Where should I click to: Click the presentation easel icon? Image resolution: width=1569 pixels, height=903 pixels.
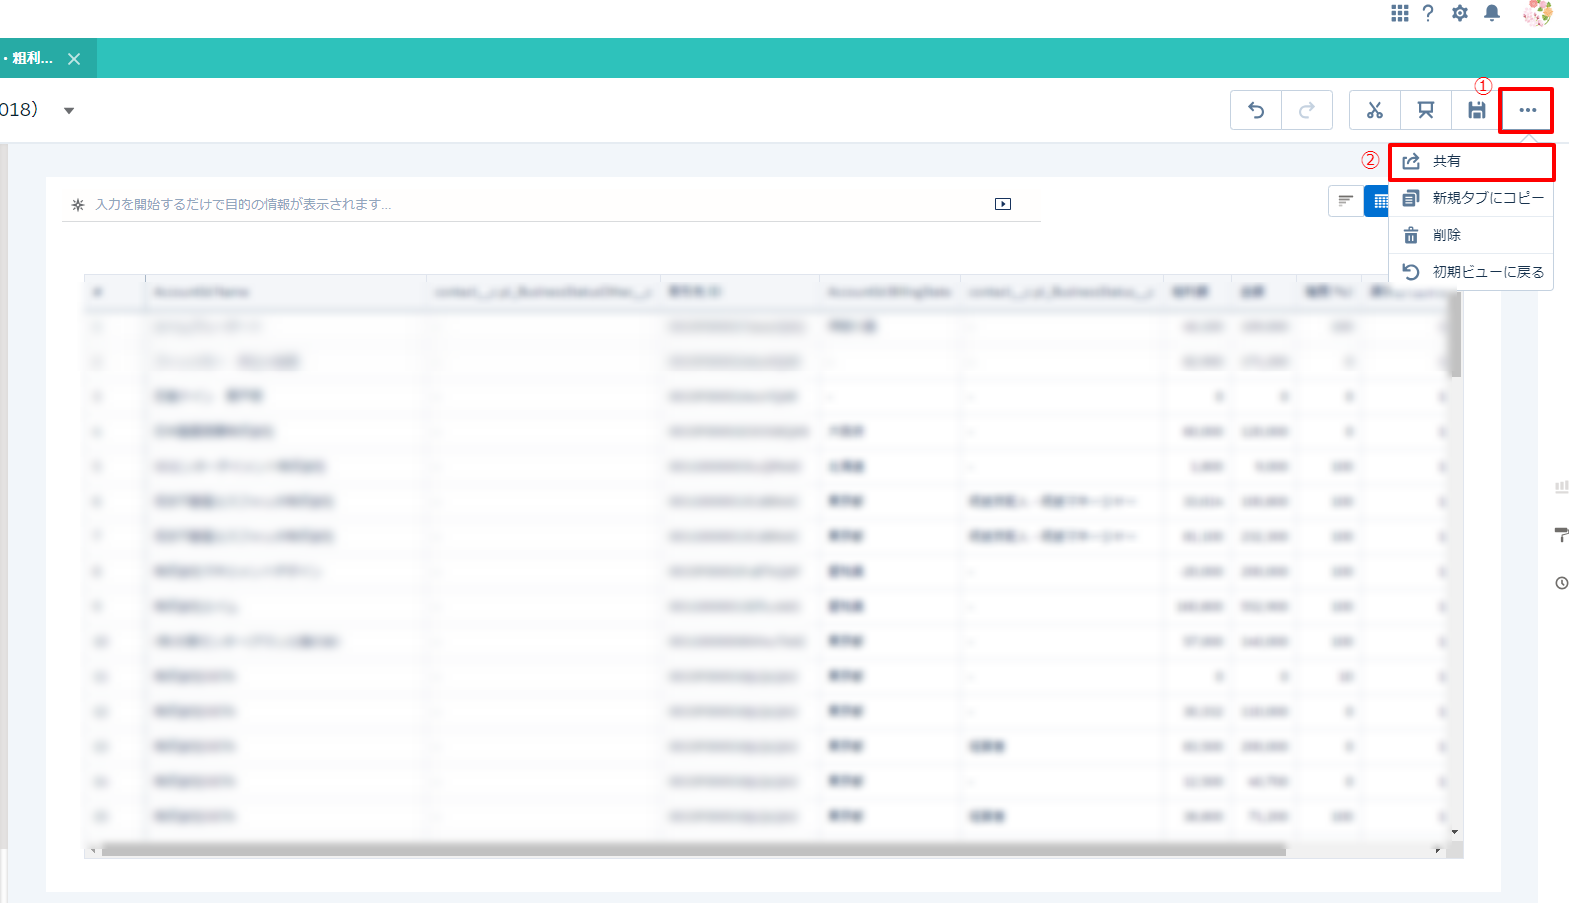pos(1426,110)
